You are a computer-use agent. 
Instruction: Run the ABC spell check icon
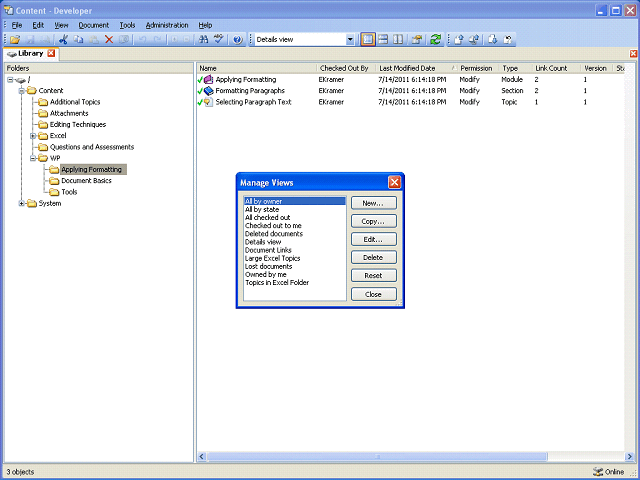pyautogui.click(x=219, y=40)
